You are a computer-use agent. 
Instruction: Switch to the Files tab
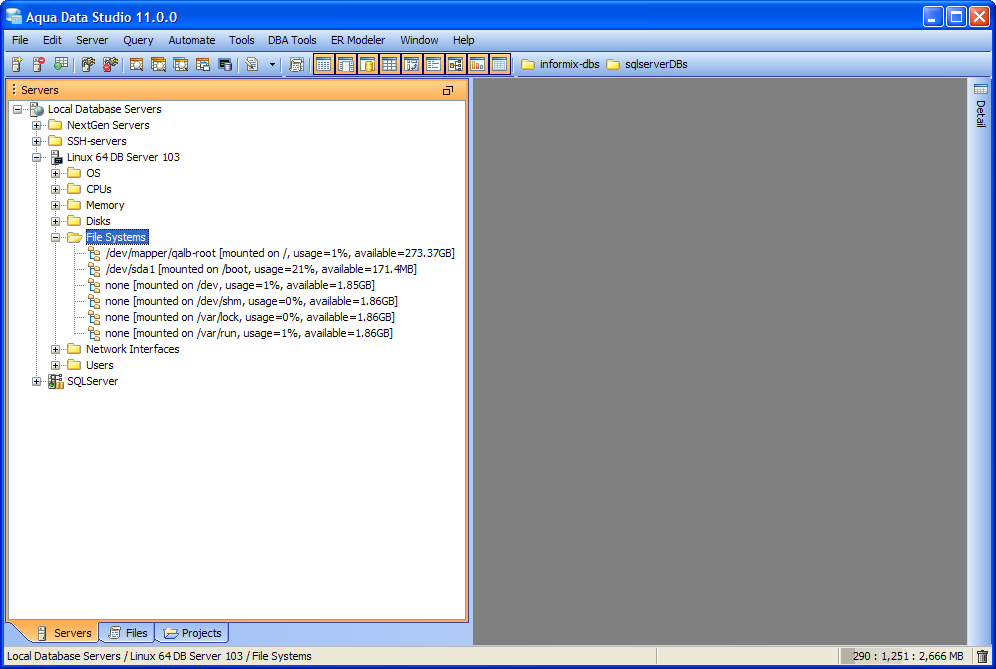pos(129,633)
